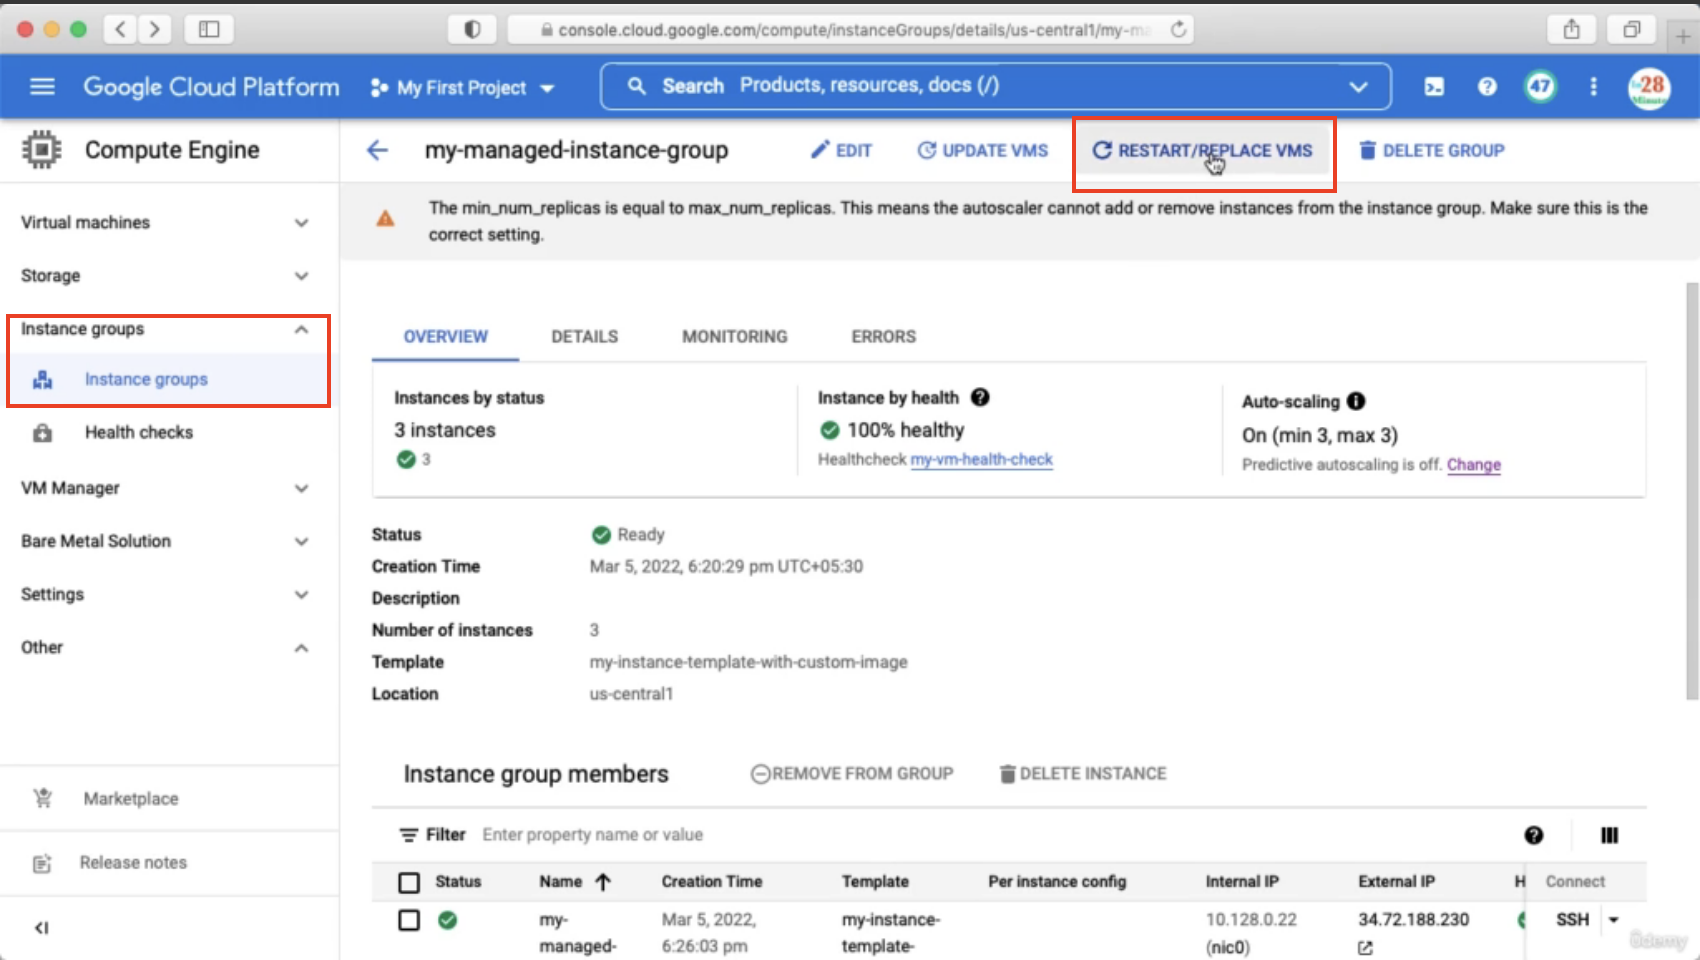Switch to the Monitoring tab
The image size is (1700, 960).
(735, 337)
